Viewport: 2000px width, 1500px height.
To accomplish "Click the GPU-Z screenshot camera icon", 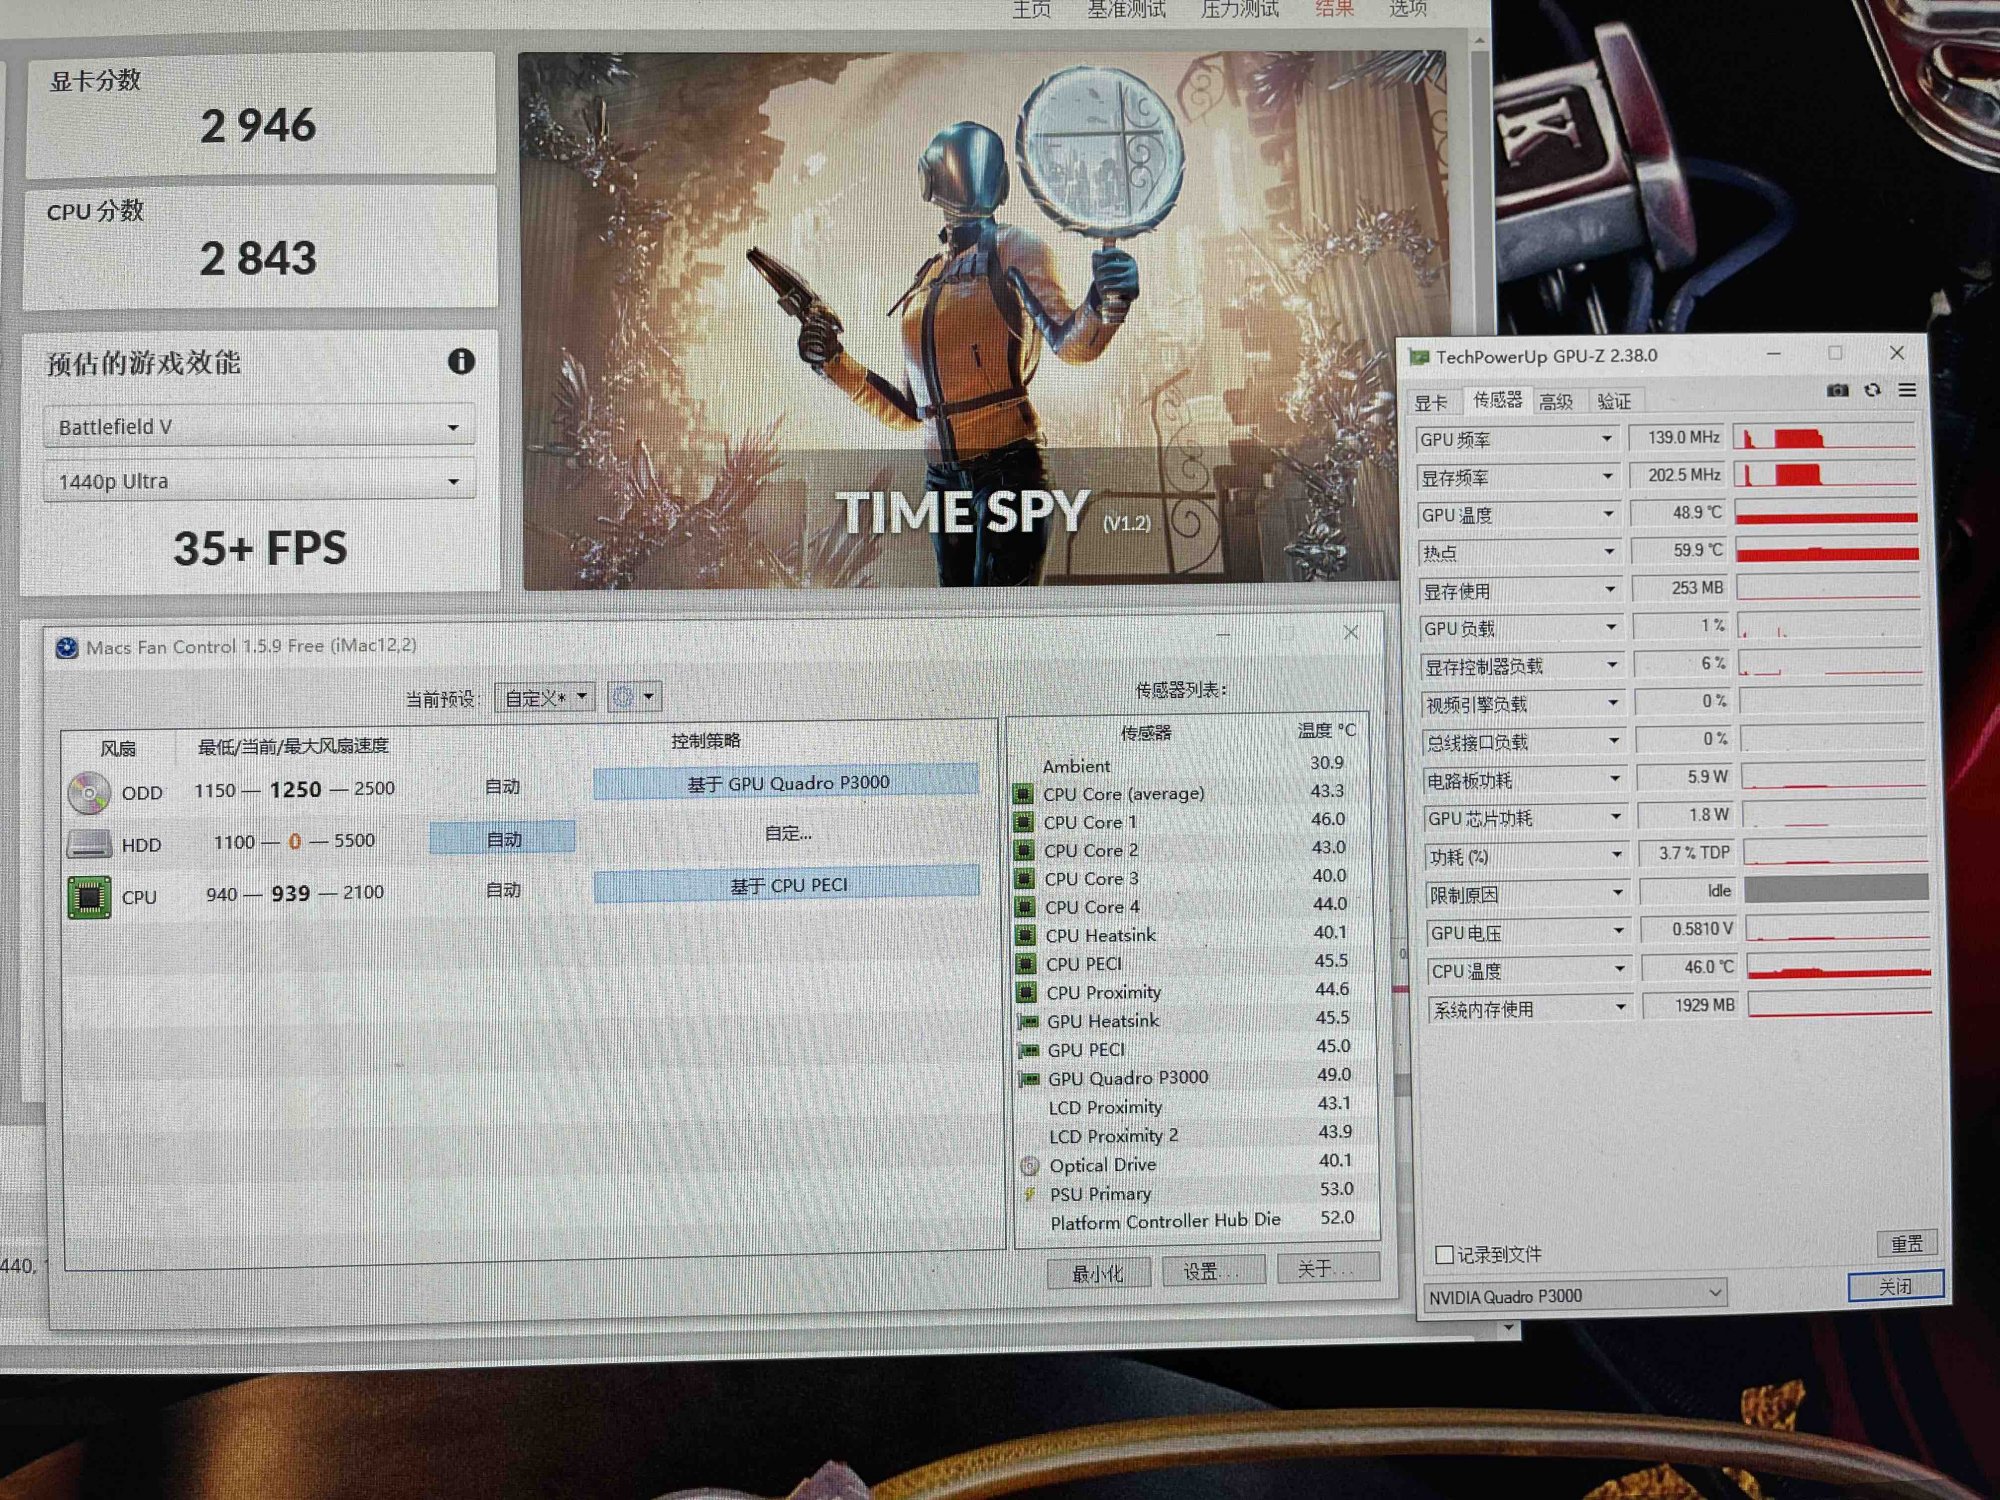I will (1837, 391).
